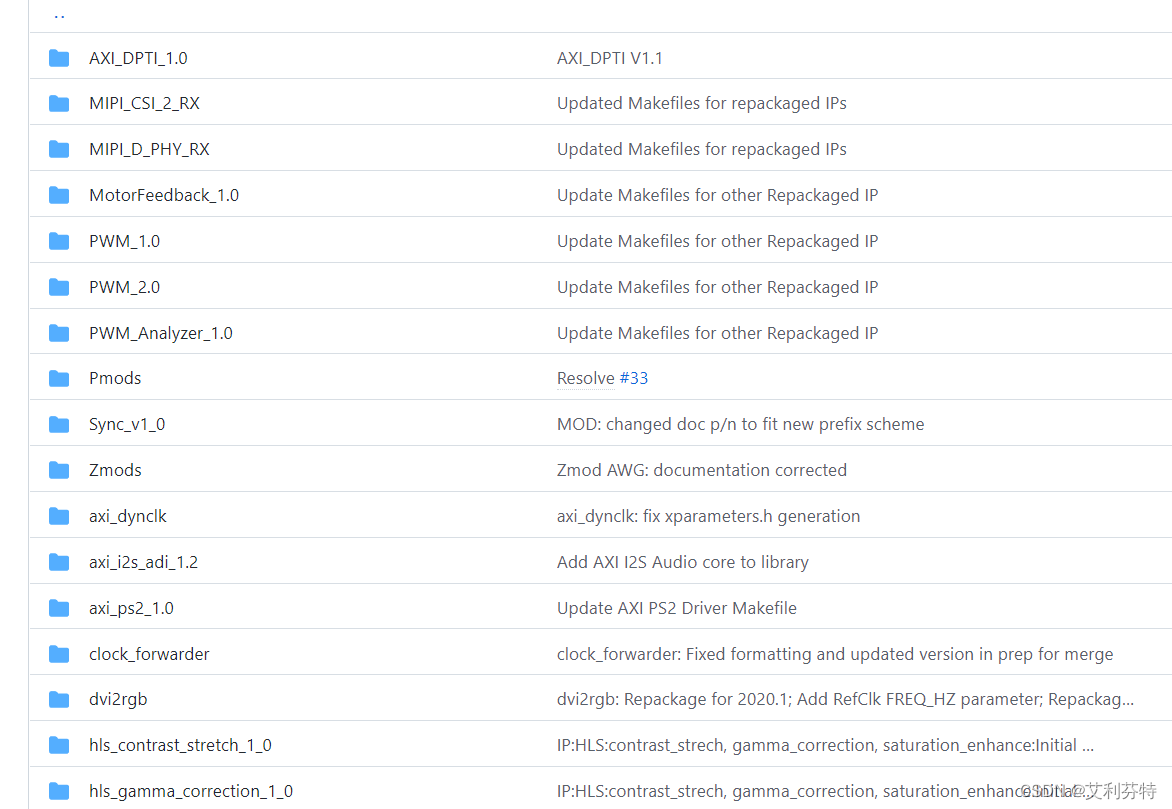The height and width of the screenshot is (809, 1172).
Task: Click the 'Resolve' commit message text
Action: (586, 378)
